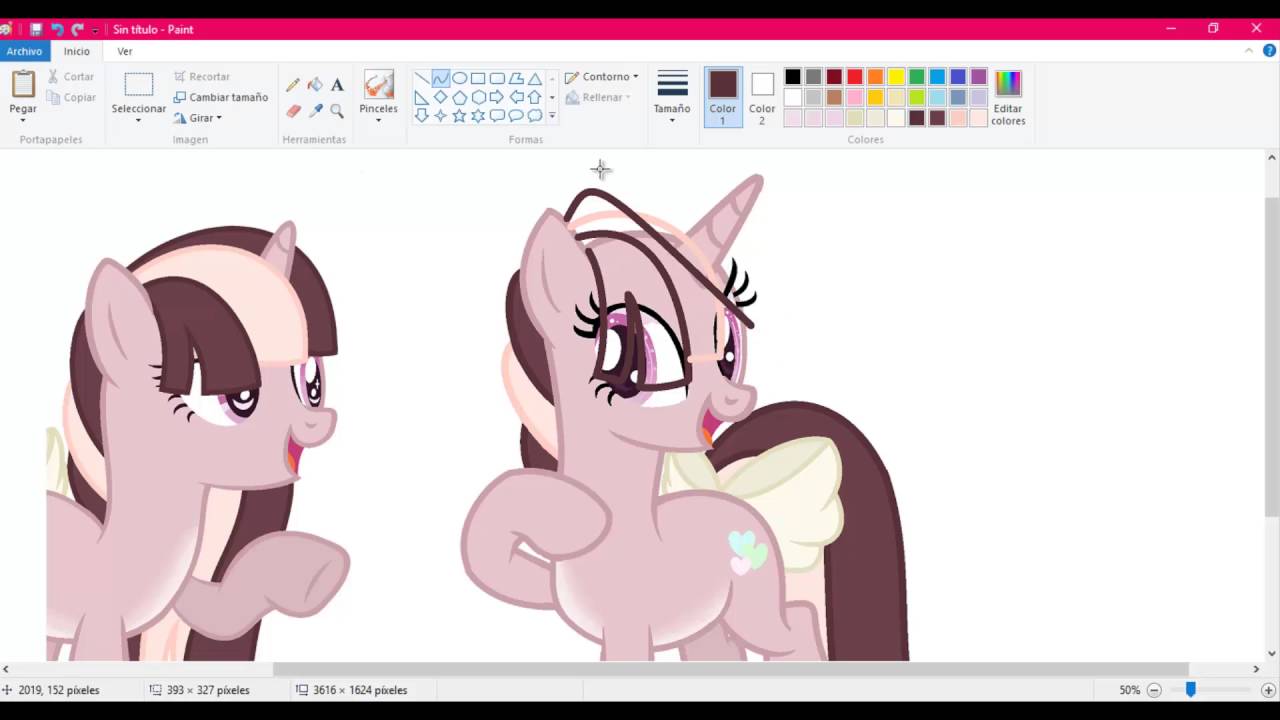Activate Color 2 selector

tap(762, 97)
